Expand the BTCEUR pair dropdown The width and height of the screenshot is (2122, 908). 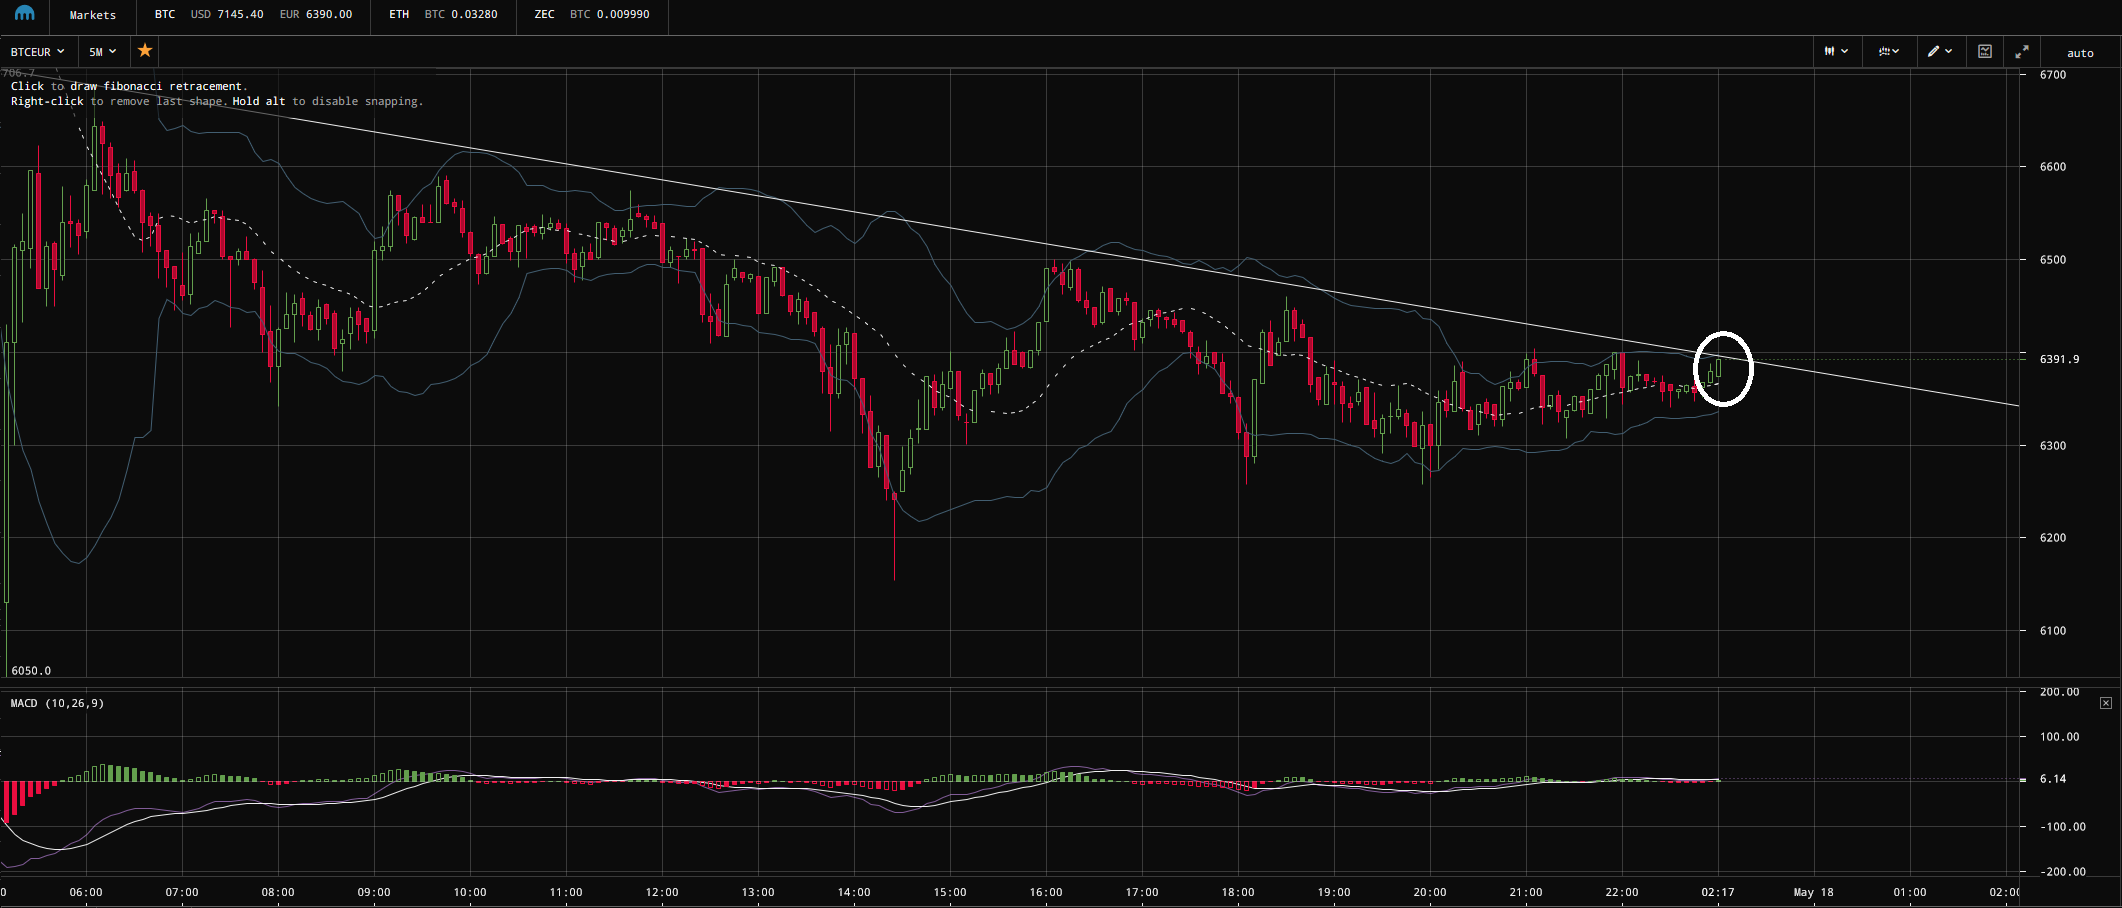point(37,52)
